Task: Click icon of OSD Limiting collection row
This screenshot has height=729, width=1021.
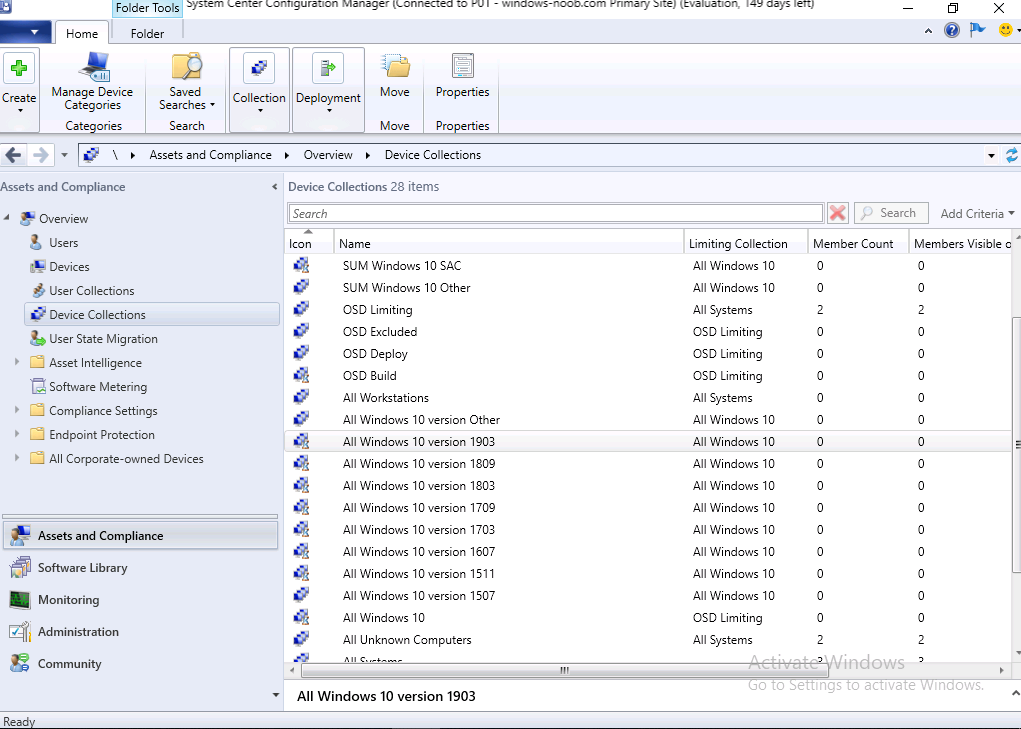Action: click(x=301, y=309)
